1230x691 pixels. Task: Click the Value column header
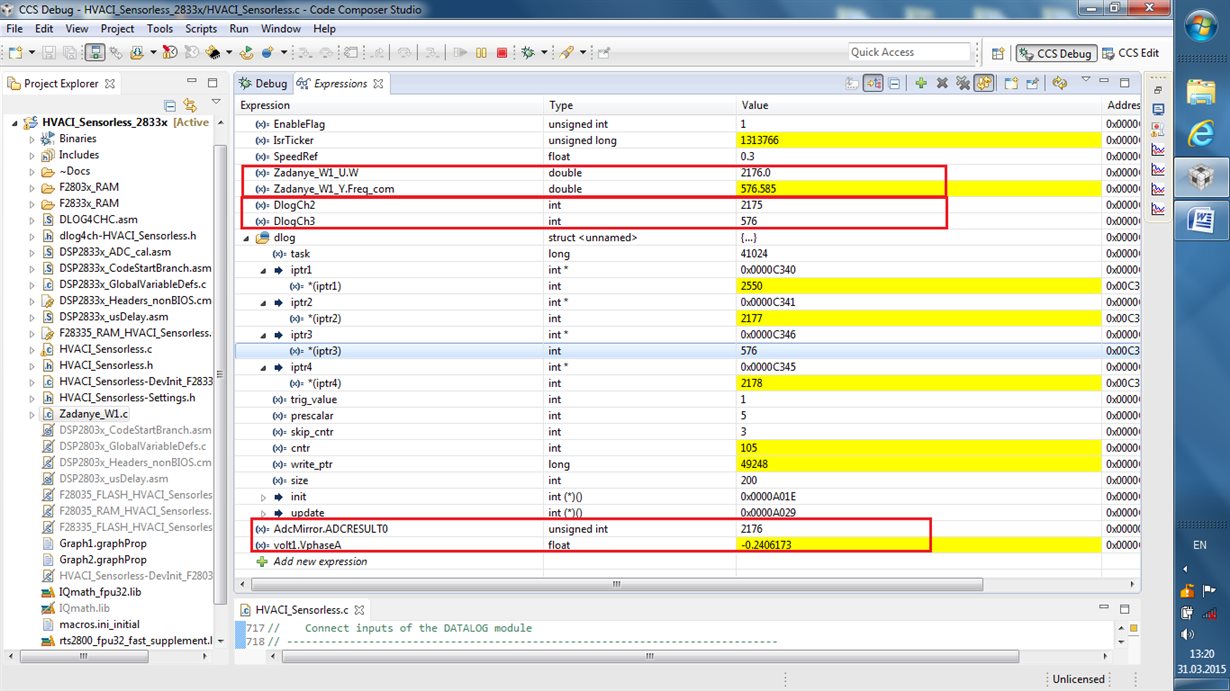[921, 105]
